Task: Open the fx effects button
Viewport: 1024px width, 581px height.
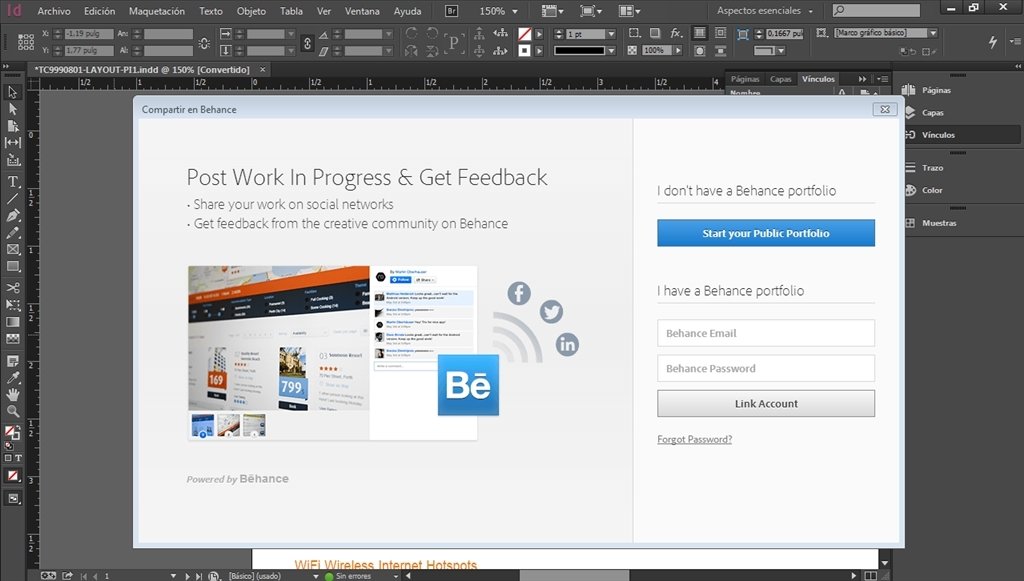Action: pyautogui.click(x=676, y=33)
